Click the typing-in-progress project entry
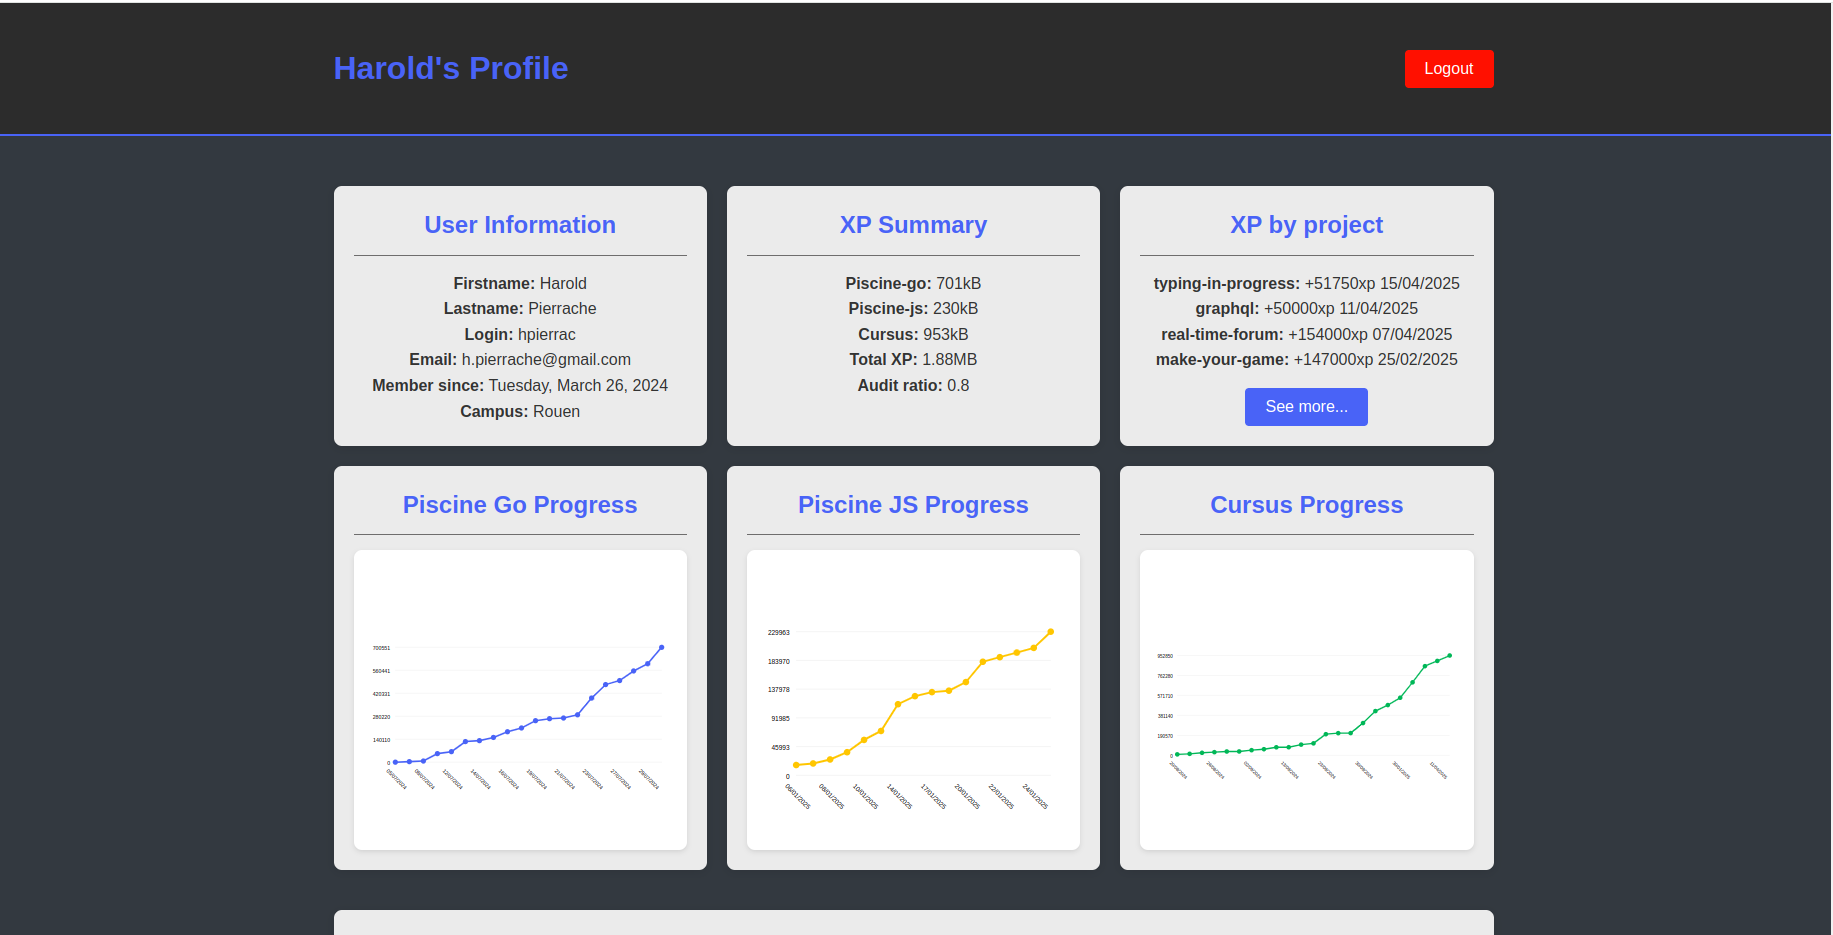1833x935 pixels. click(1306, 284)
